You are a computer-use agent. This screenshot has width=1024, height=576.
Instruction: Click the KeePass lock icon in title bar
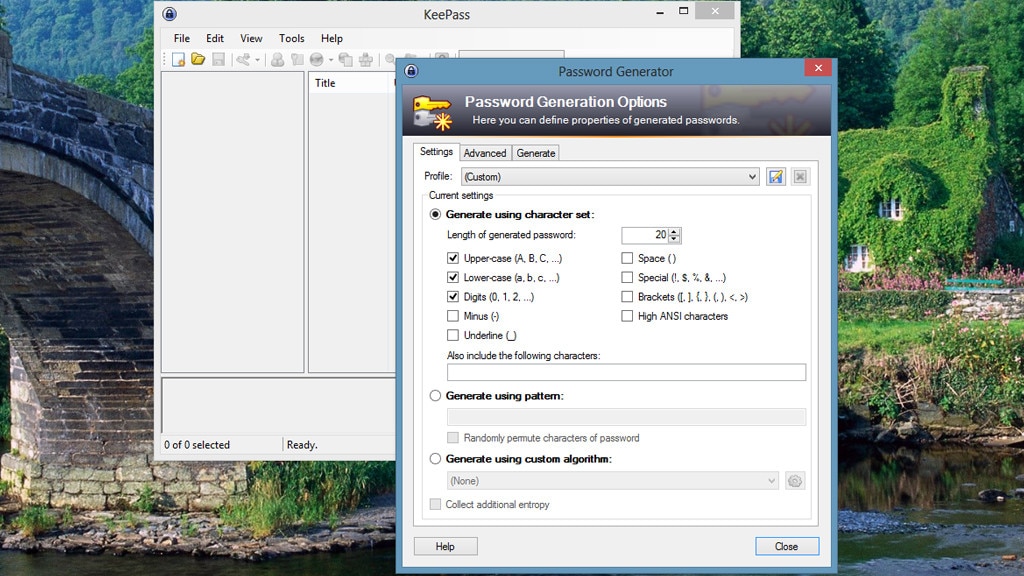pos(170,14)
